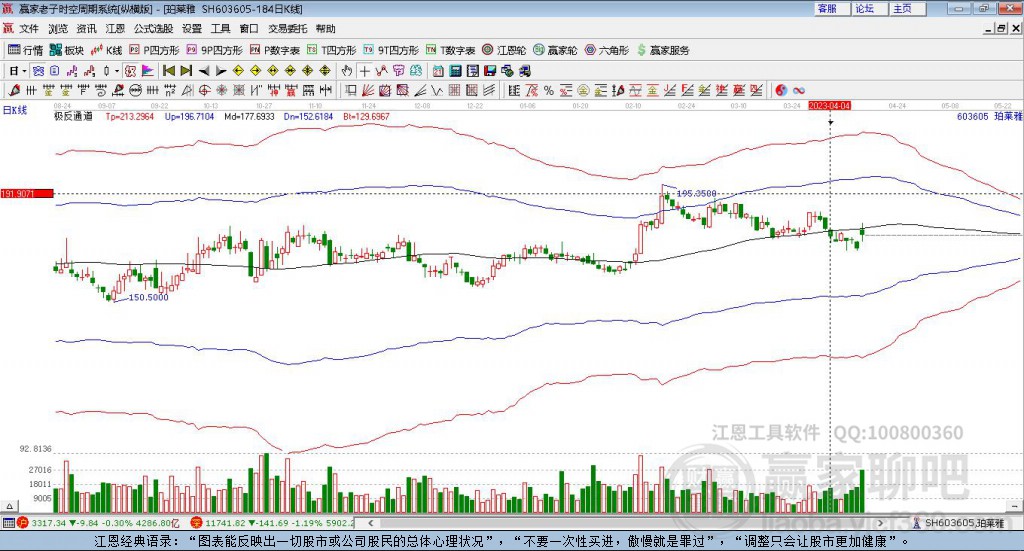Click the Md=177.6933 indicator value
This screenshot has height=551, width=1024.
[x=249, y=116]
